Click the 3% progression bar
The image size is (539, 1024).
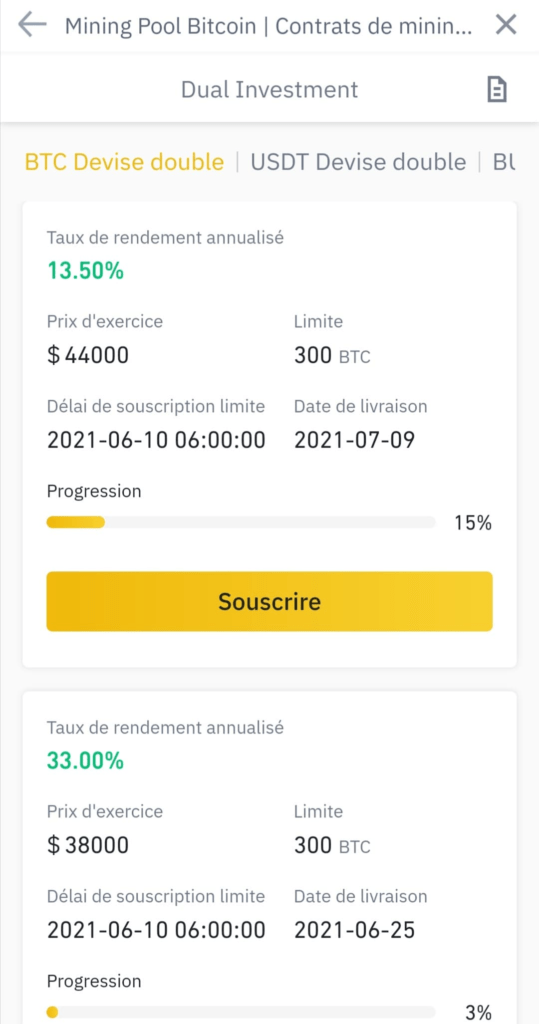click(x=240, y=1012)
